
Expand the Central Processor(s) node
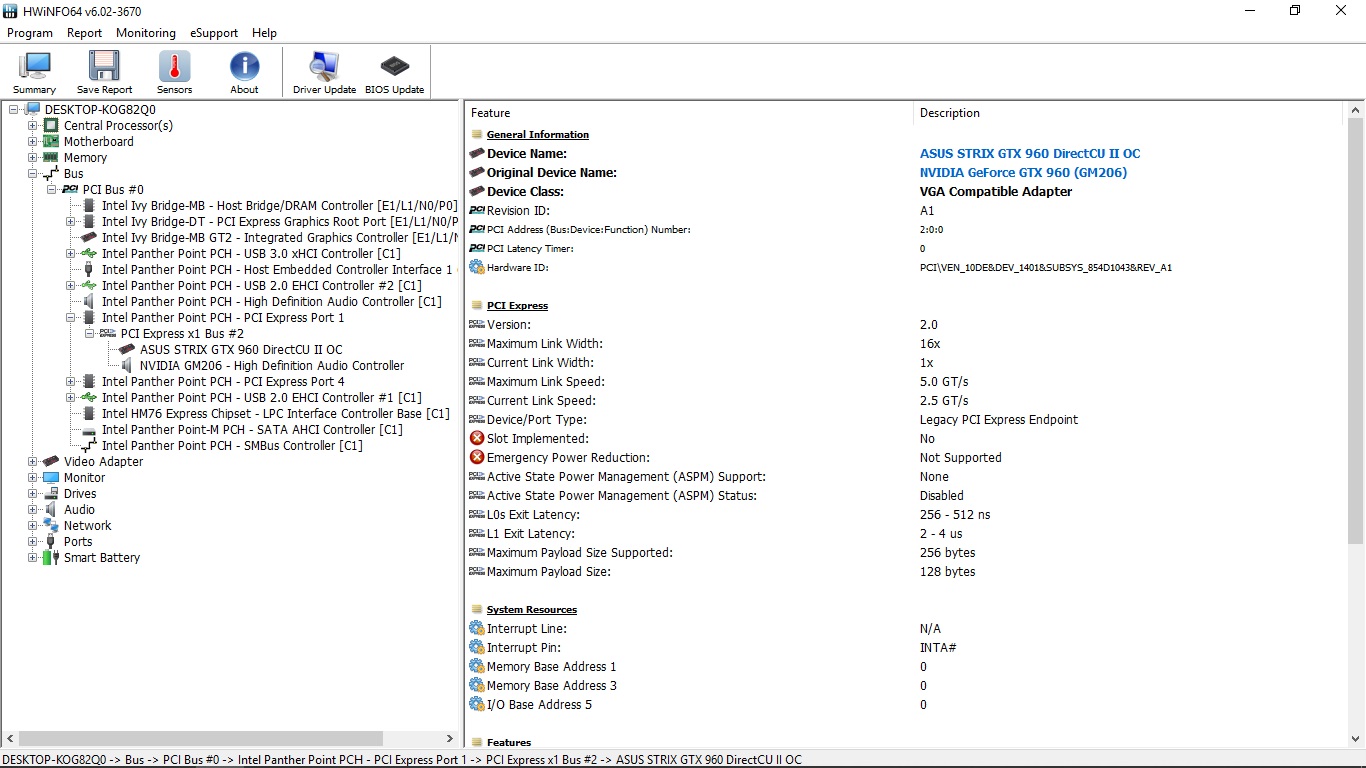33,126
